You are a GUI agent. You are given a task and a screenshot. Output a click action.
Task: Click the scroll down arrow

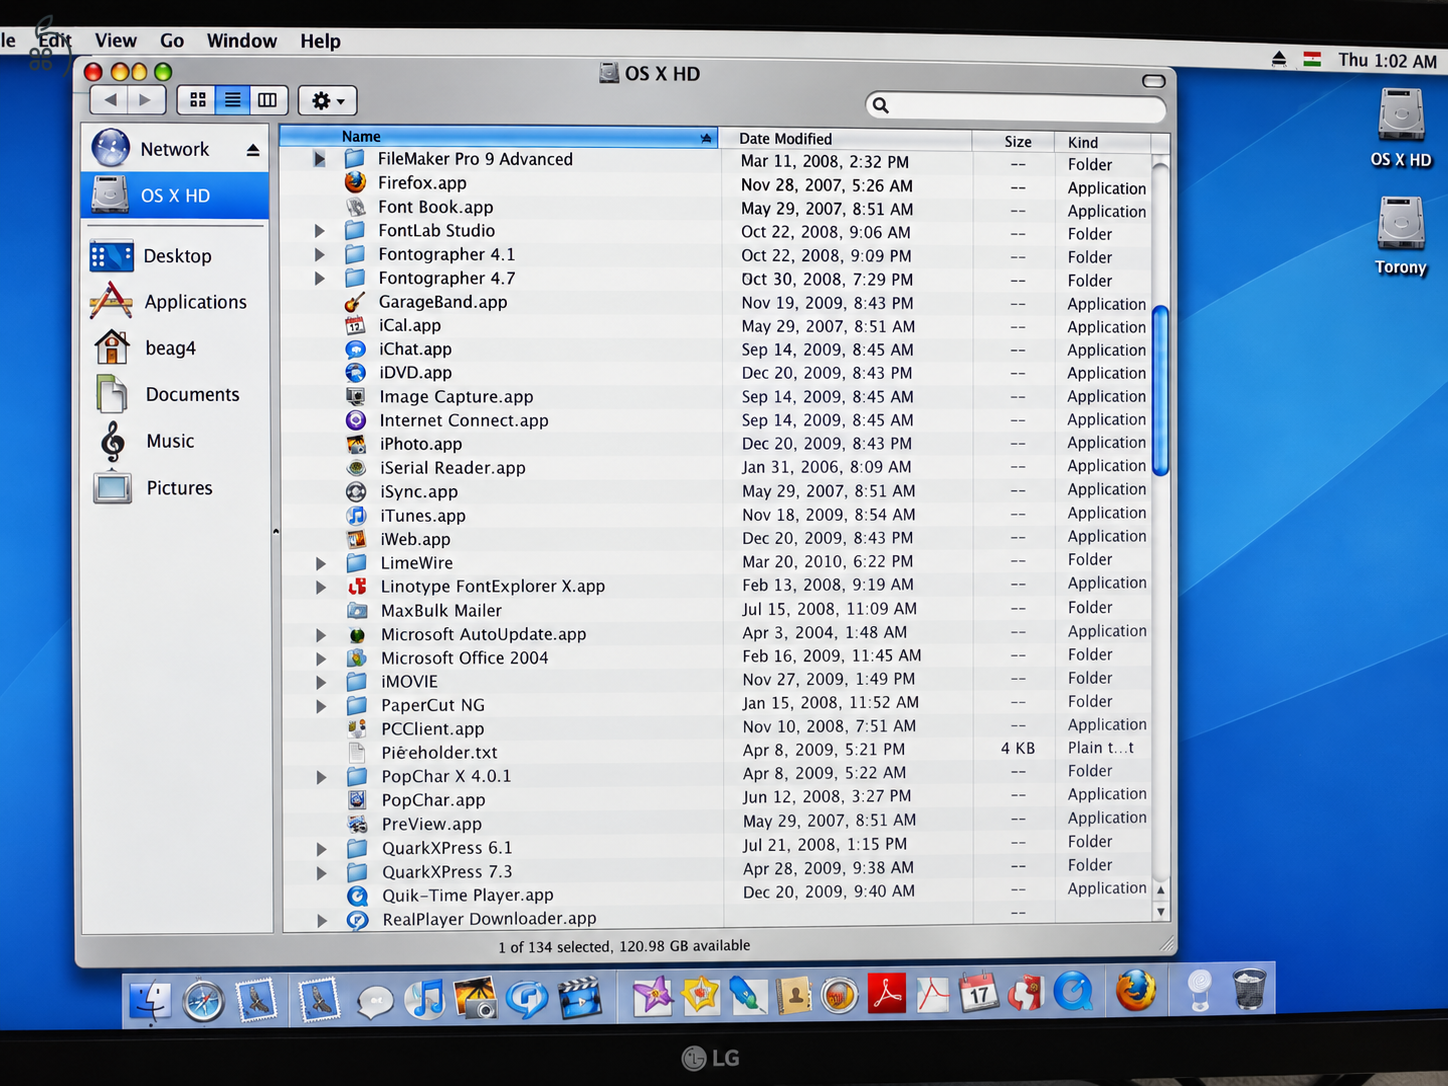pos(1161,911)
